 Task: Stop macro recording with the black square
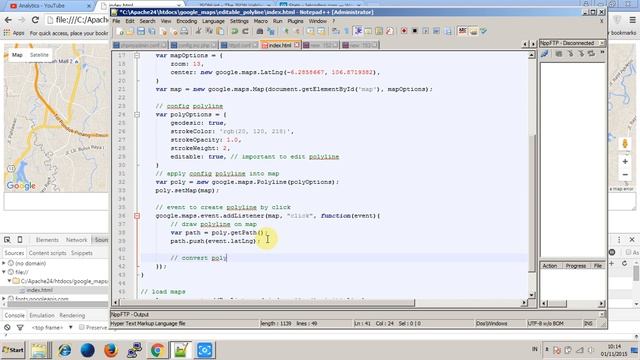click(x=415, y=31)
